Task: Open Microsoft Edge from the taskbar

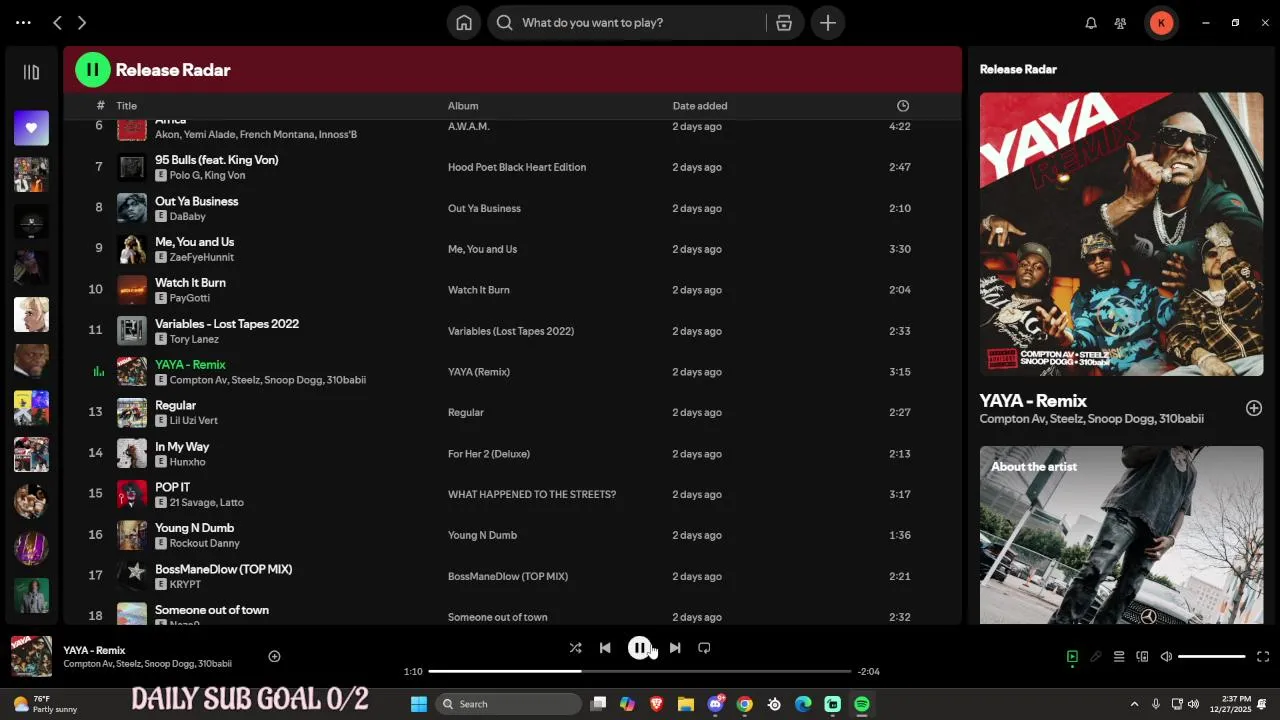Action: (803, 704)
